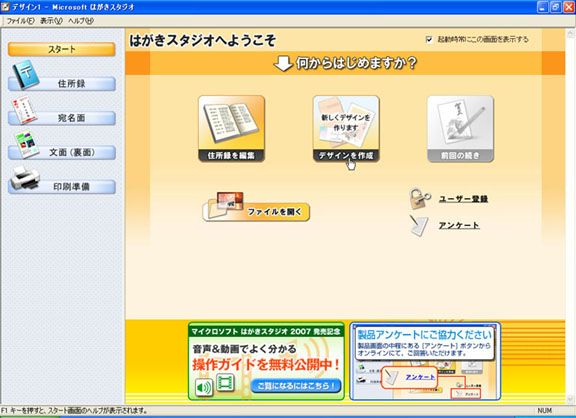The image size is (576, 418).
Task: Click the 製品アンケート banner thumbnail
Action: click(x=425, y=361)
